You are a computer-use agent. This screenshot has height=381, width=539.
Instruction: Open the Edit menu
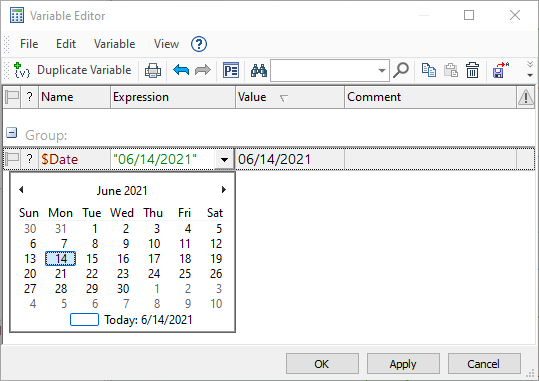coord(66,44)
